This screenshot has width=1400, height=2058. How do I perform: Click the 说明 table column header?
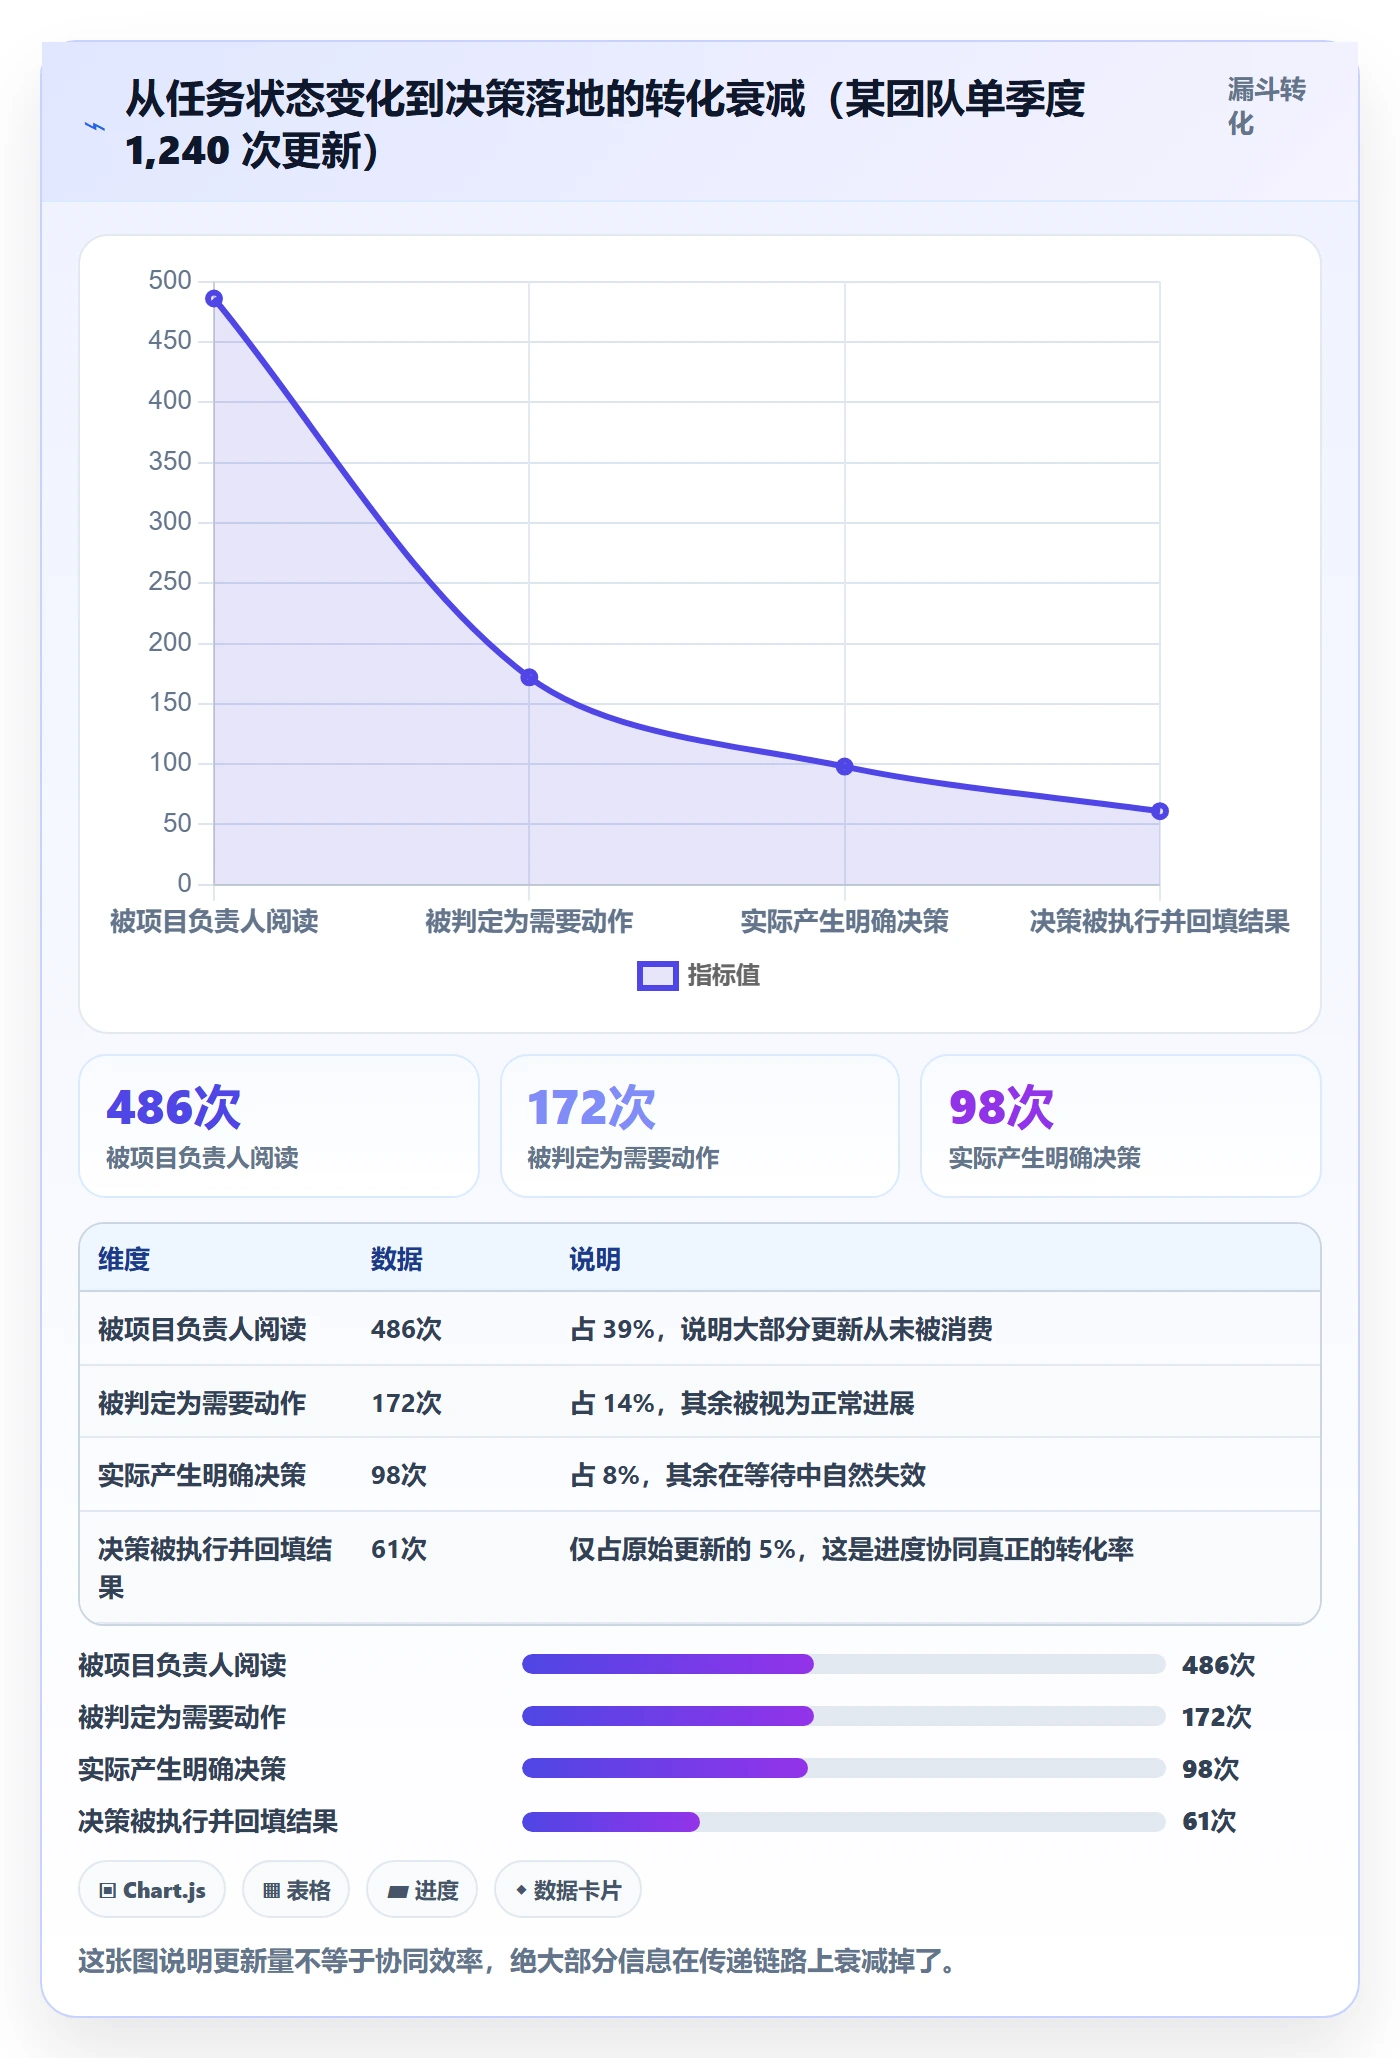pyautogui.click(x=595, y=1259)
